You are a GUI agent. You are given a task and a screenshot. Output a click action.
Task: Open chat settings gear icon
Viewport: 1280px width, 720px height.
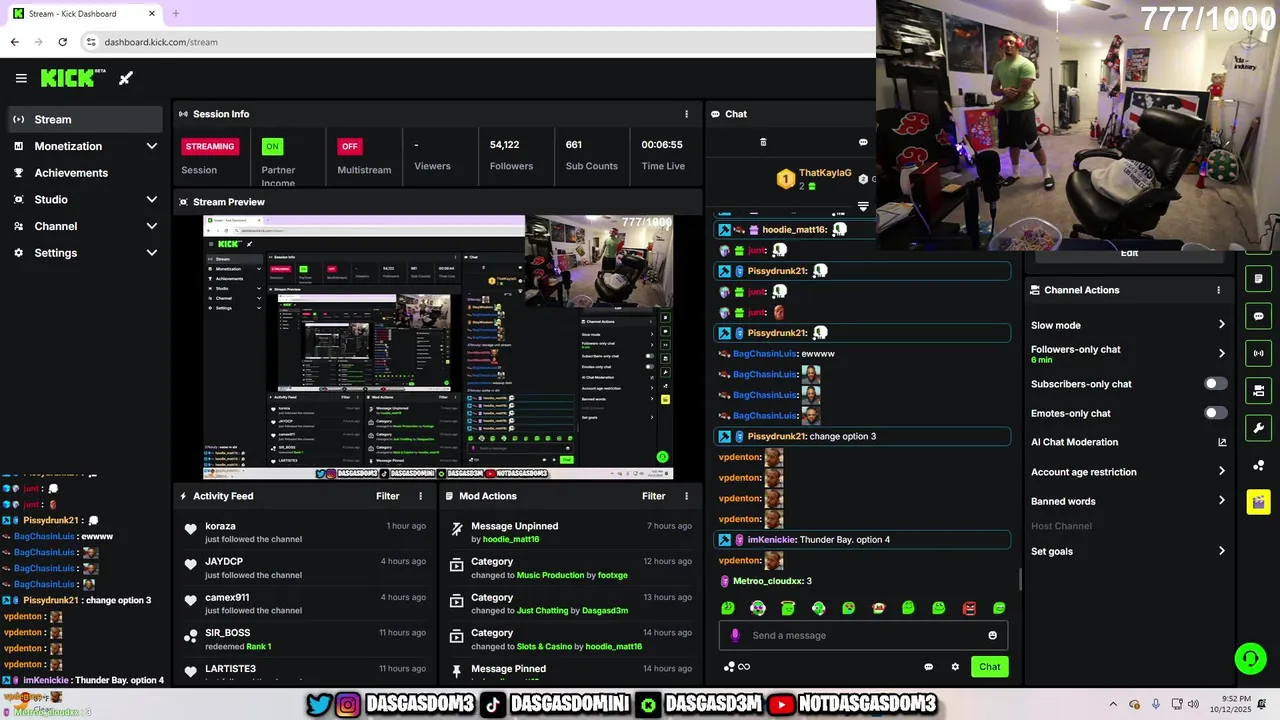click(x=955, y=667)
